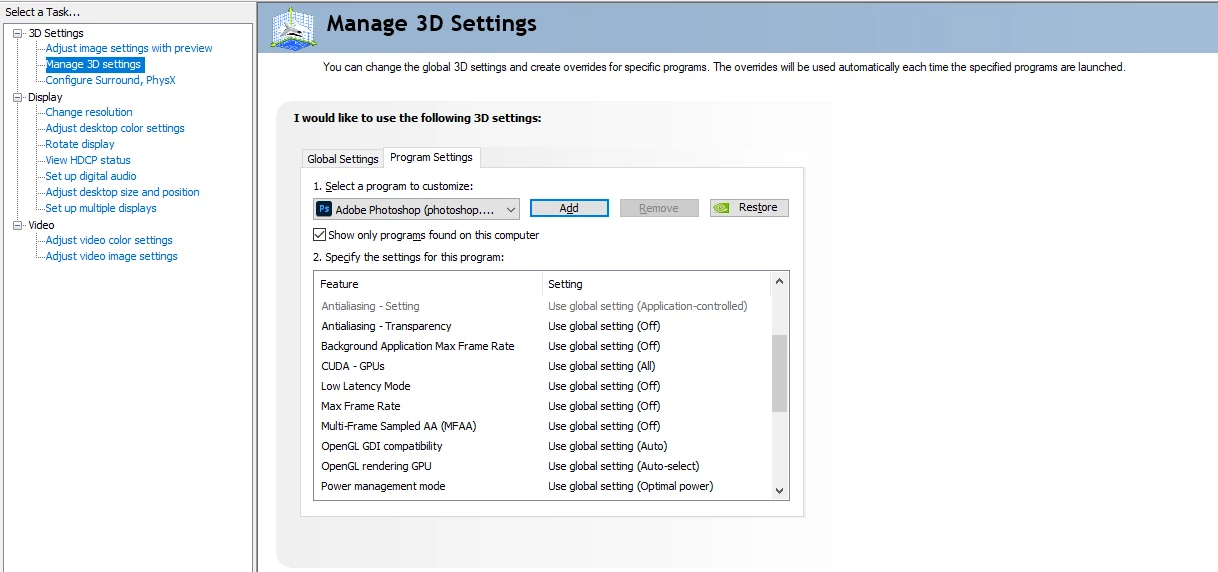Select the Low Latency Mode feature

365,386
